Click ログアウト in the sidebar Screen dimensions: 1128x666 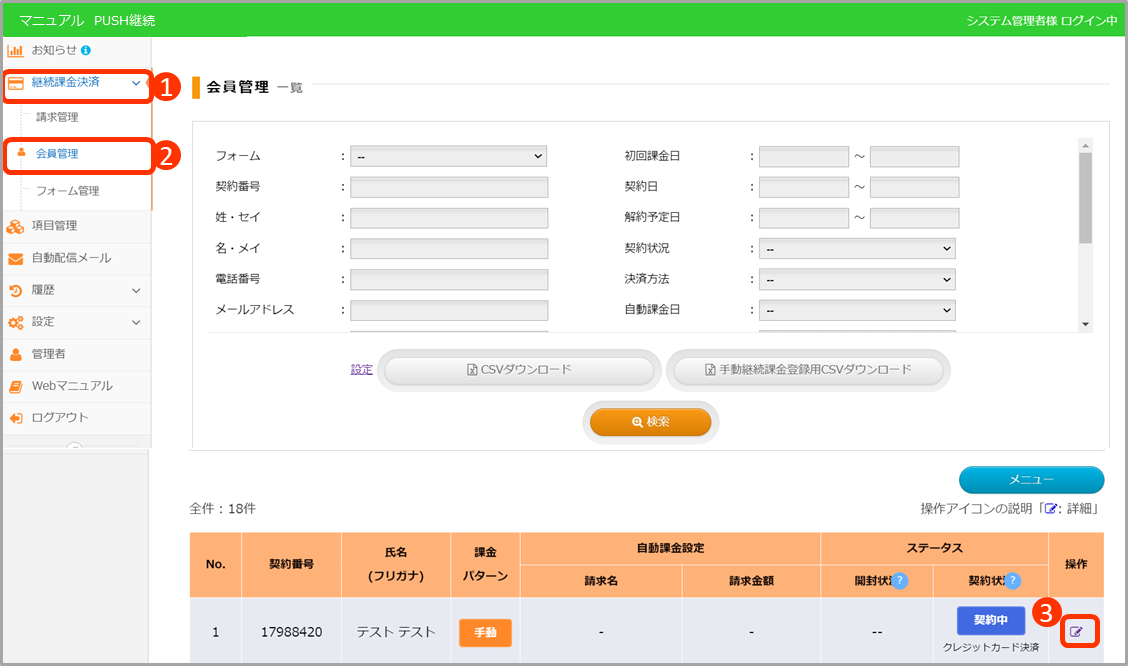click(59, 418)
